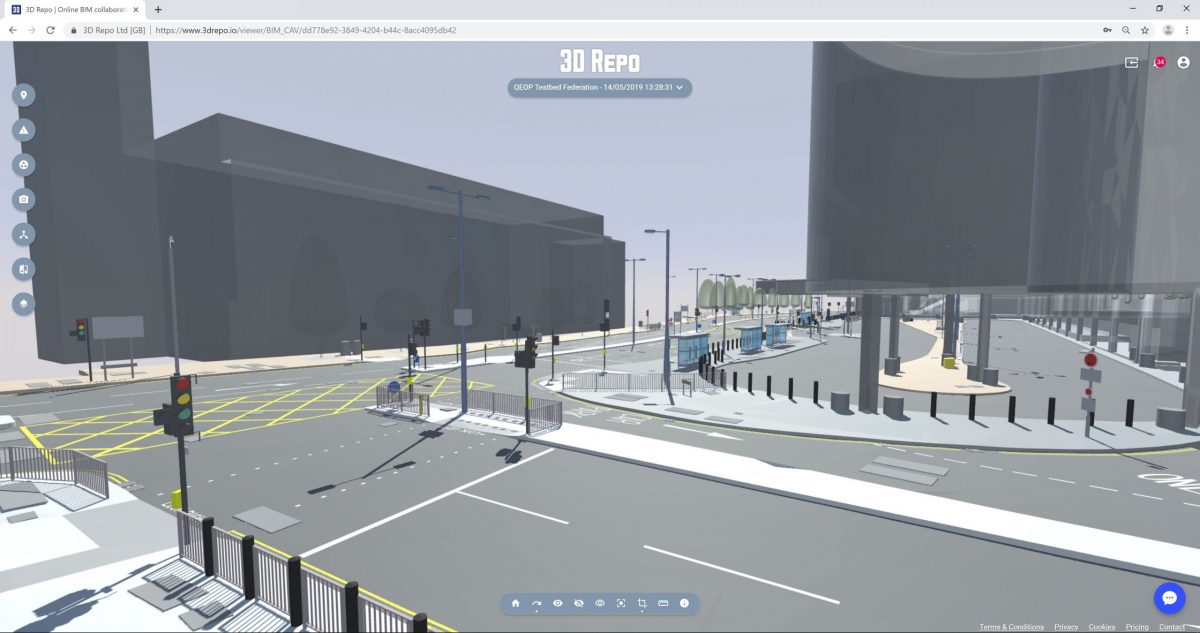Show all hidden objects with eye icon
The image size is (1200, 633).
[x=558, y=603]
